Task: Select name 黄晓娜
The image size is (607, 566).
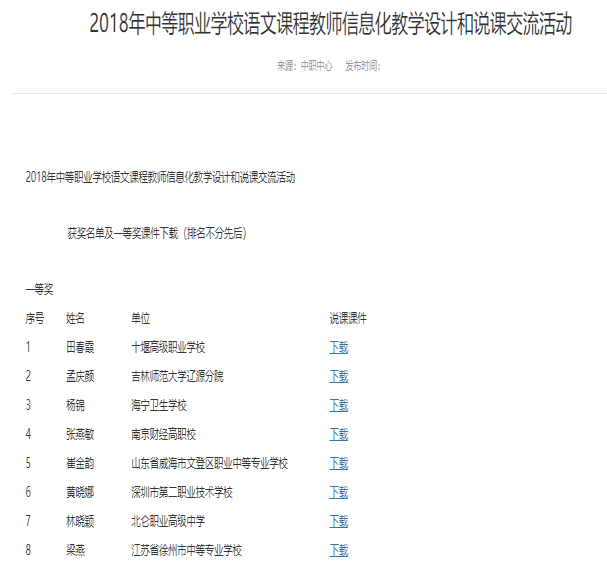Action: click(80, 492)
